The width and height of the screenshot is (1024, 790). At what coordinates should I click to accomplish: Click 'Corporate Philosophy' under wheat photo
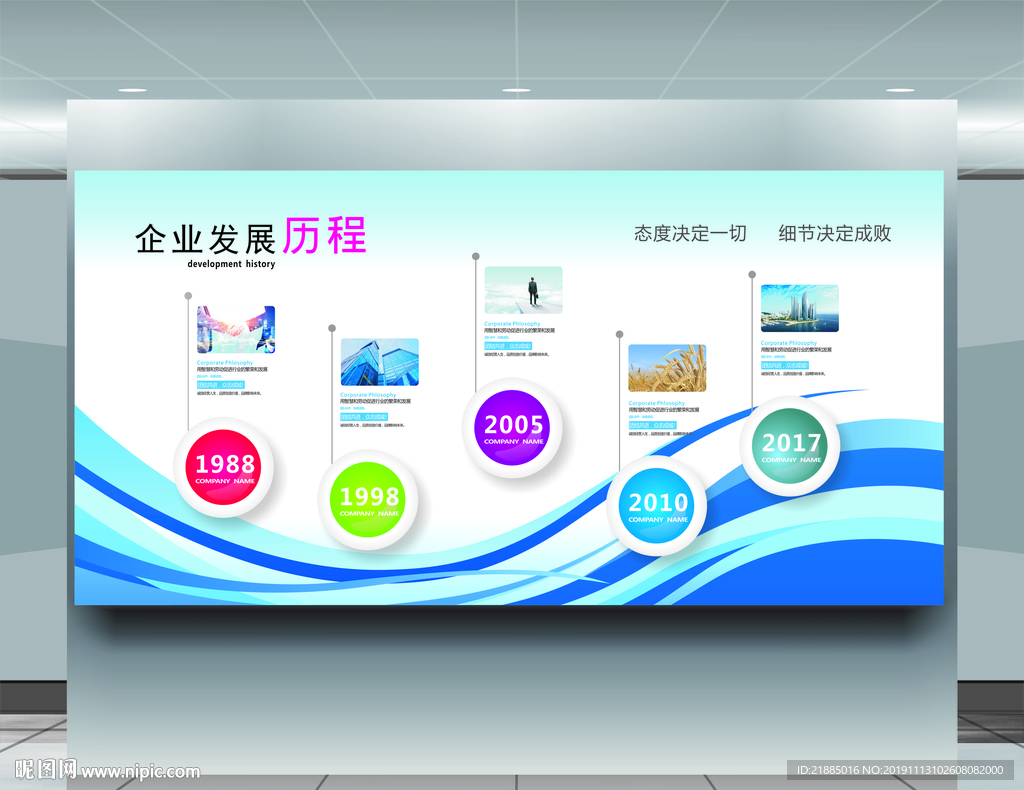pyautogui.click(x=657, y=403)
